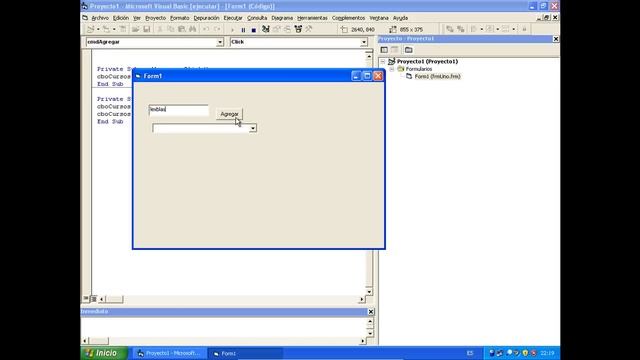The image size is (640, 360).
Task: Open Toolbox toolbar icon
Action: [x=309, y=29]
